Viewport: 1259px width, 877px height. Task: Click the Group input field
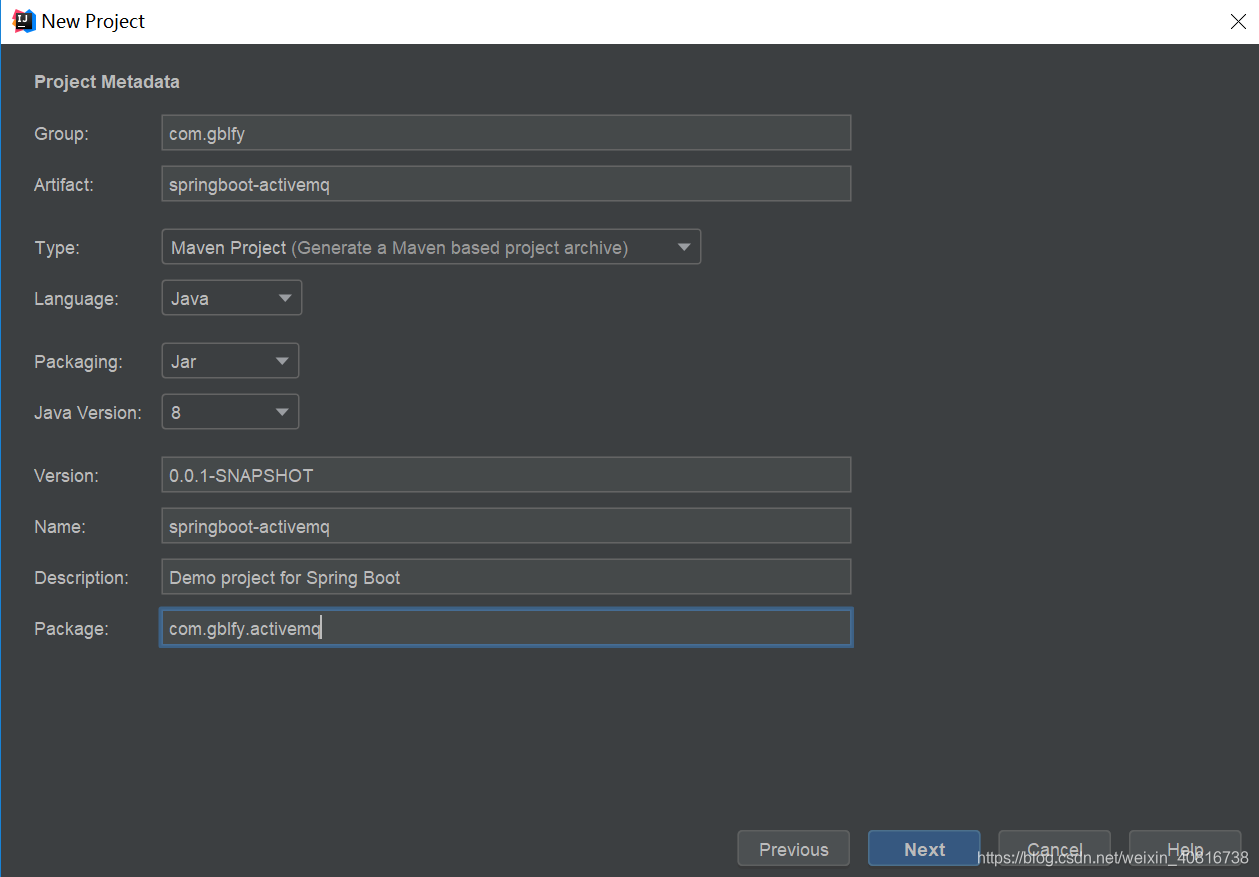(x=506, y=133)
